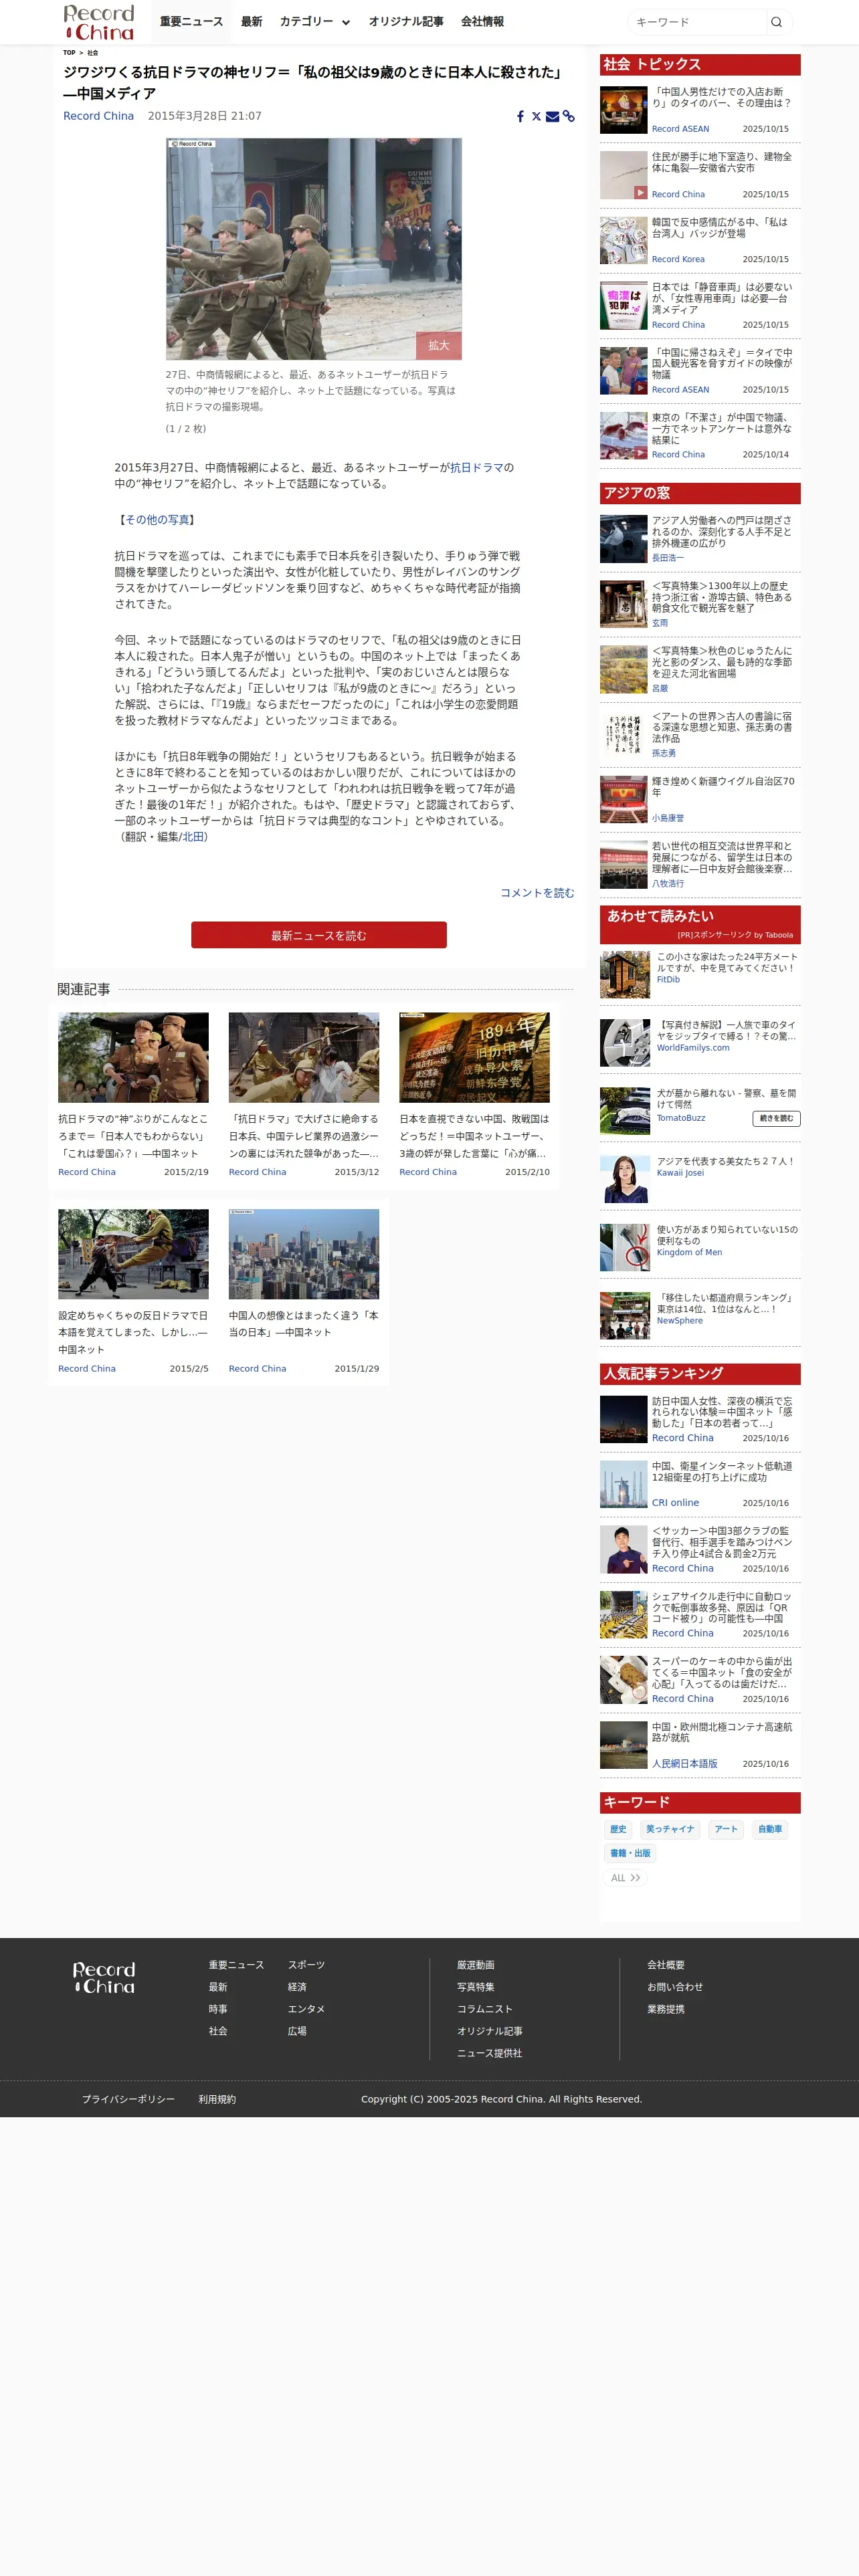This screenshot has width=859, height=2576.
Task: Click the footer Record China logo
Action: pos(104,1977)
